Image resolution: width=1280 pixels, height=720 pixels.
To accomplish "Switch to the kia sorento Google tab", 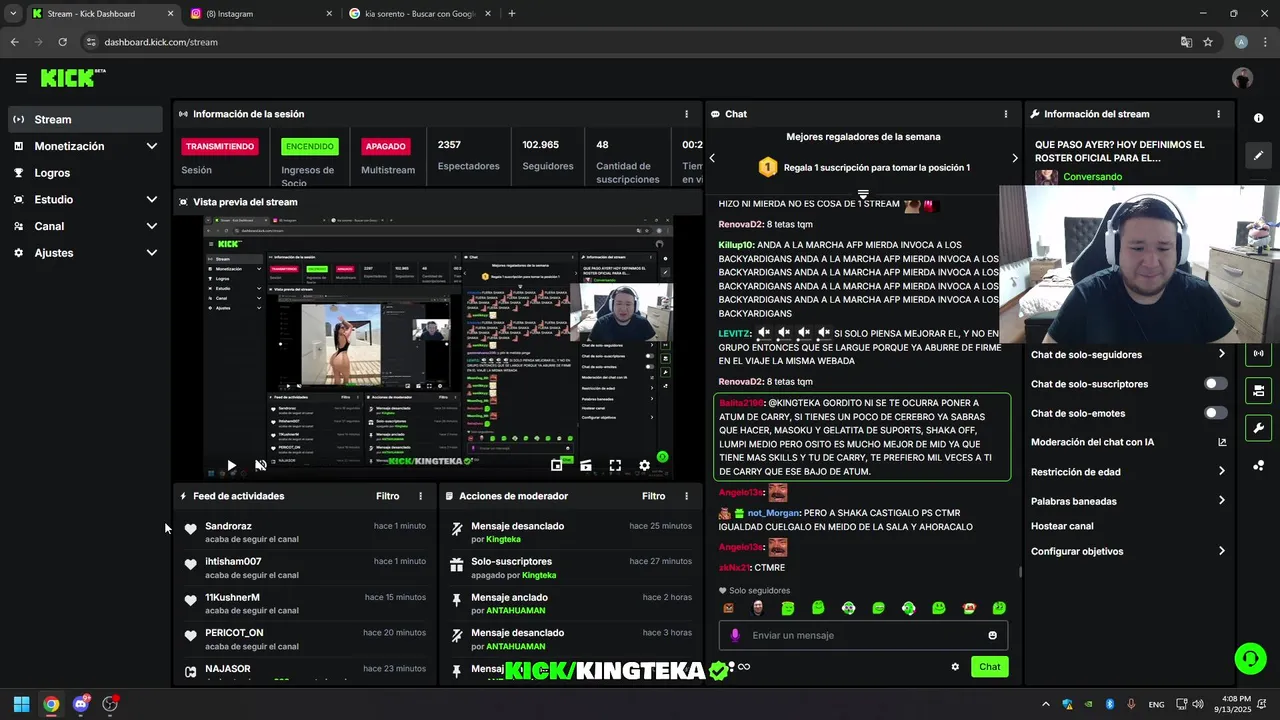I will (x=419, y=14).
